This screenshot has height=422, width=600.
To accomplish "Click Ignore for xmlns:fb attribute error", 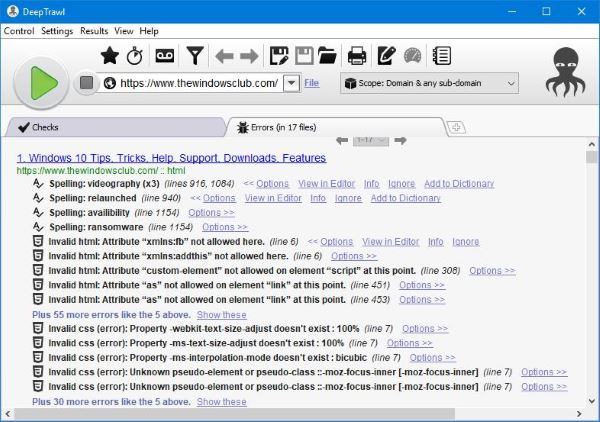I will coord(466,242).
